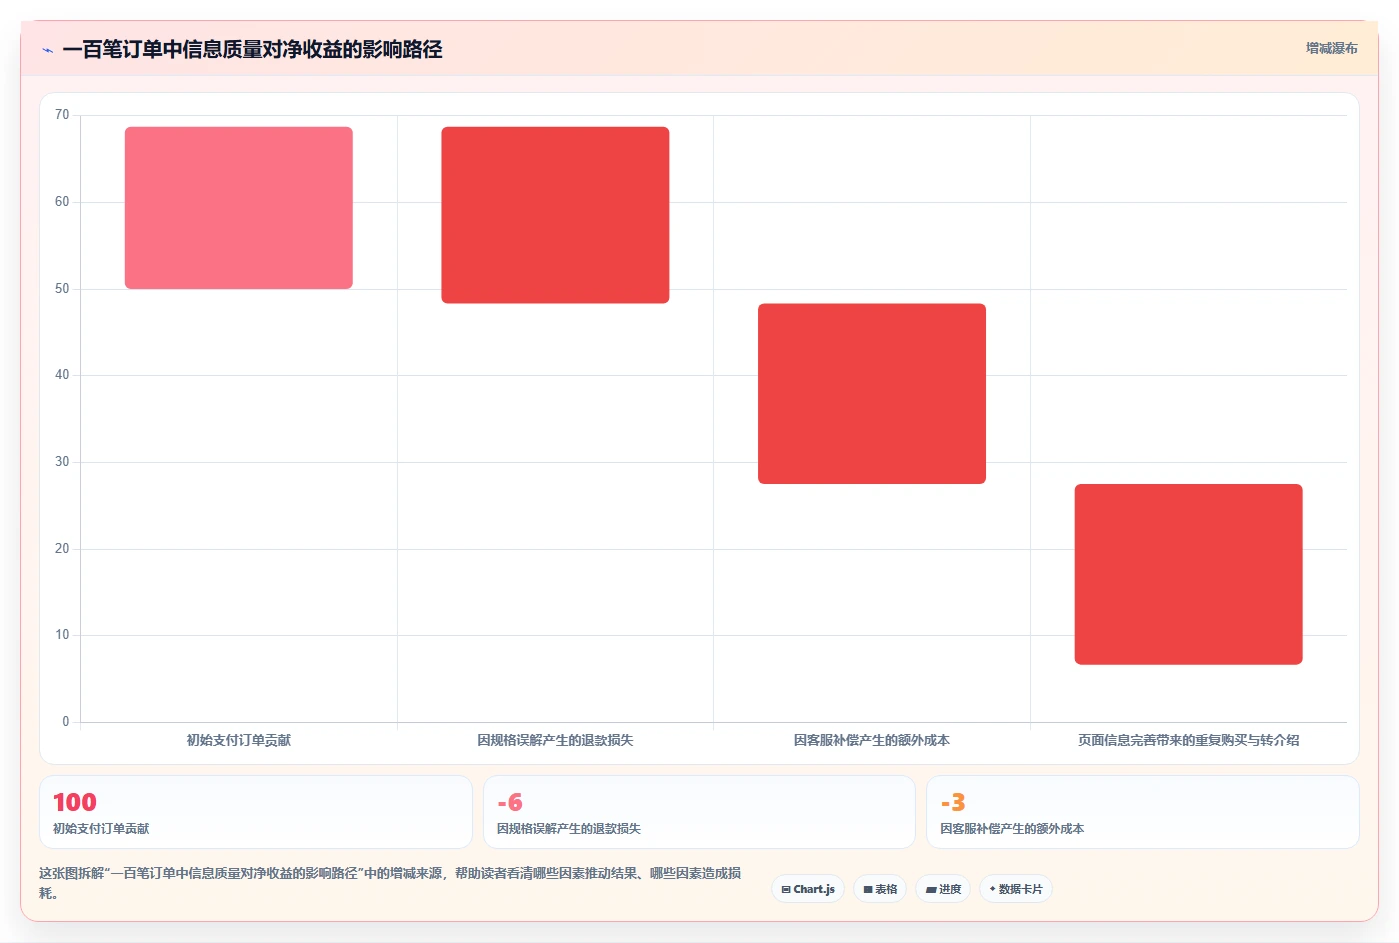Click y-axis value 10

tap(62, 635)
